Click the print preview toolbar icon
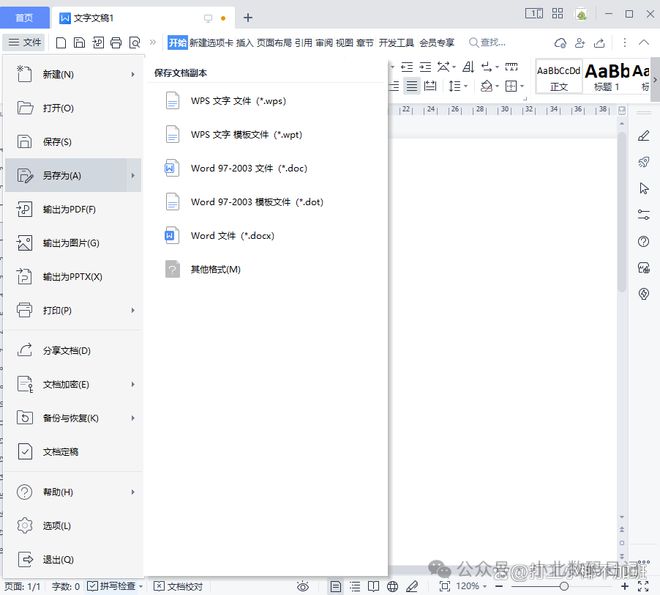 [135, 42]
